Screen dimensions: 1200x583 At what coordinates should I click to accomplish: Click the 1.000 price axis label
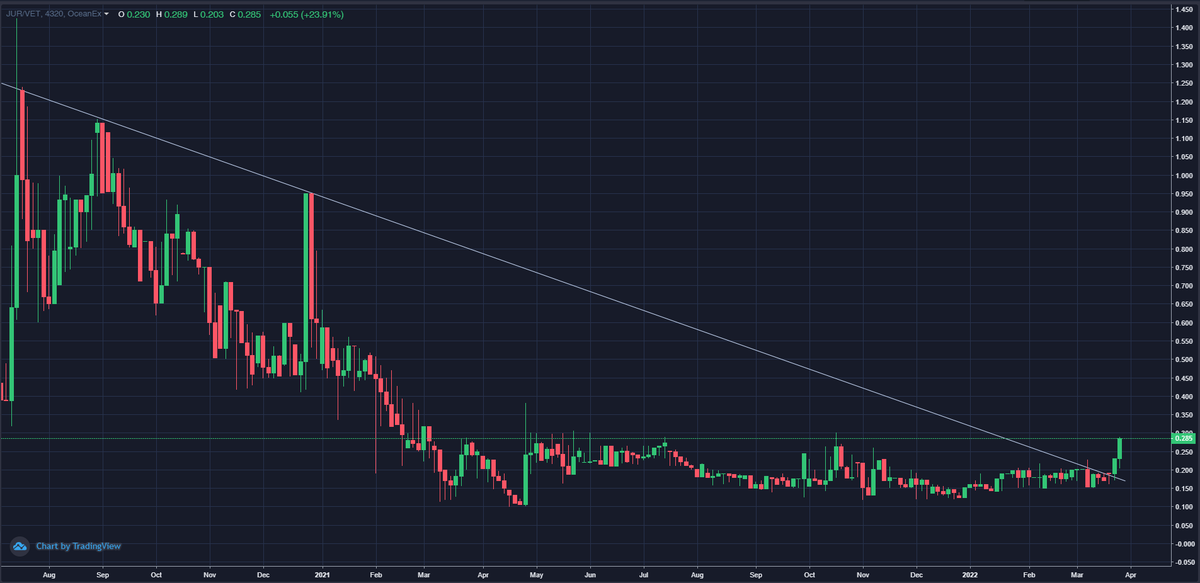(1185, 175)
